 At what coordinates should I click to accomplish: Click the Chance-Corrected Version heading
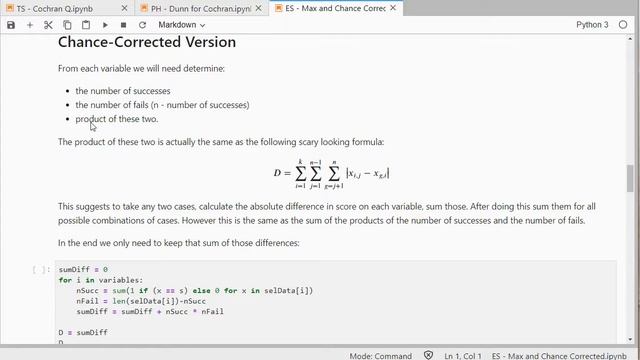pyautogui.click(x=147, y=42)
